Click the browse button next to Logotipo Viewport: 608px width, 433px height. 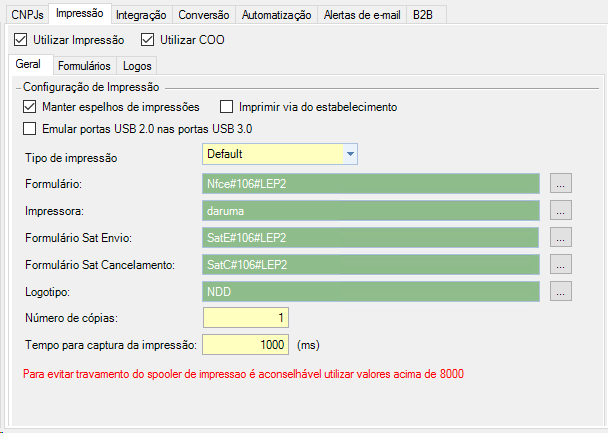pos(561,291)
